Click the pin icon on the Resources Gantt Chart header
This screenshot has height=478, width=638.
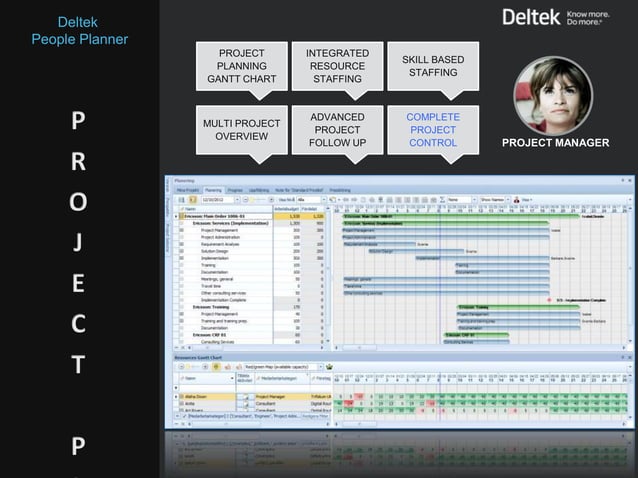click(x=623, y=358)
